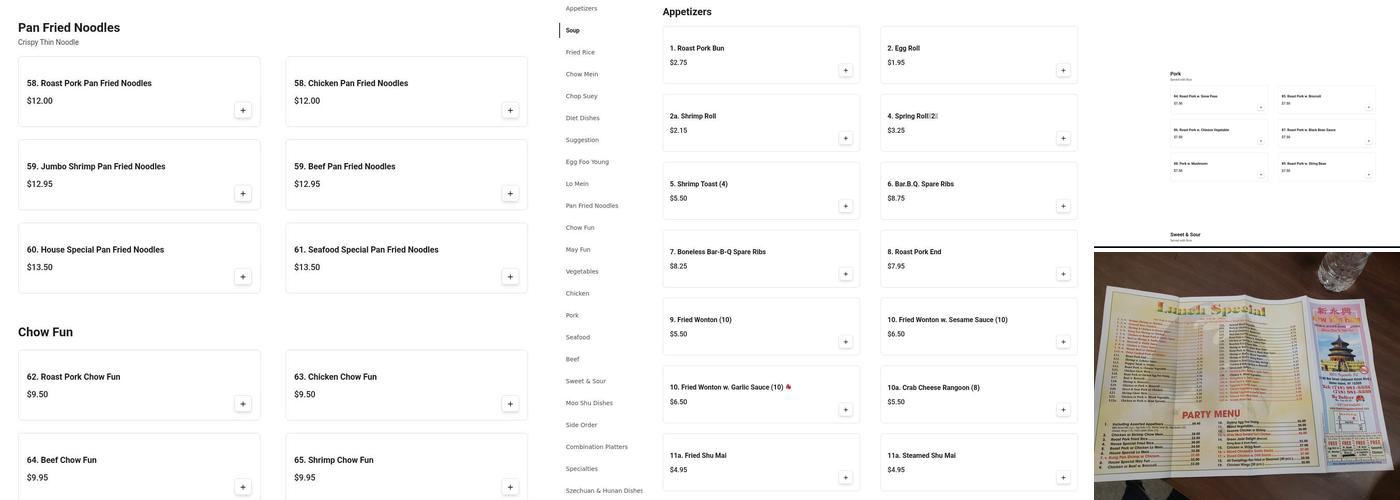Add Egg Roll using plus icon

point(1063,70)
